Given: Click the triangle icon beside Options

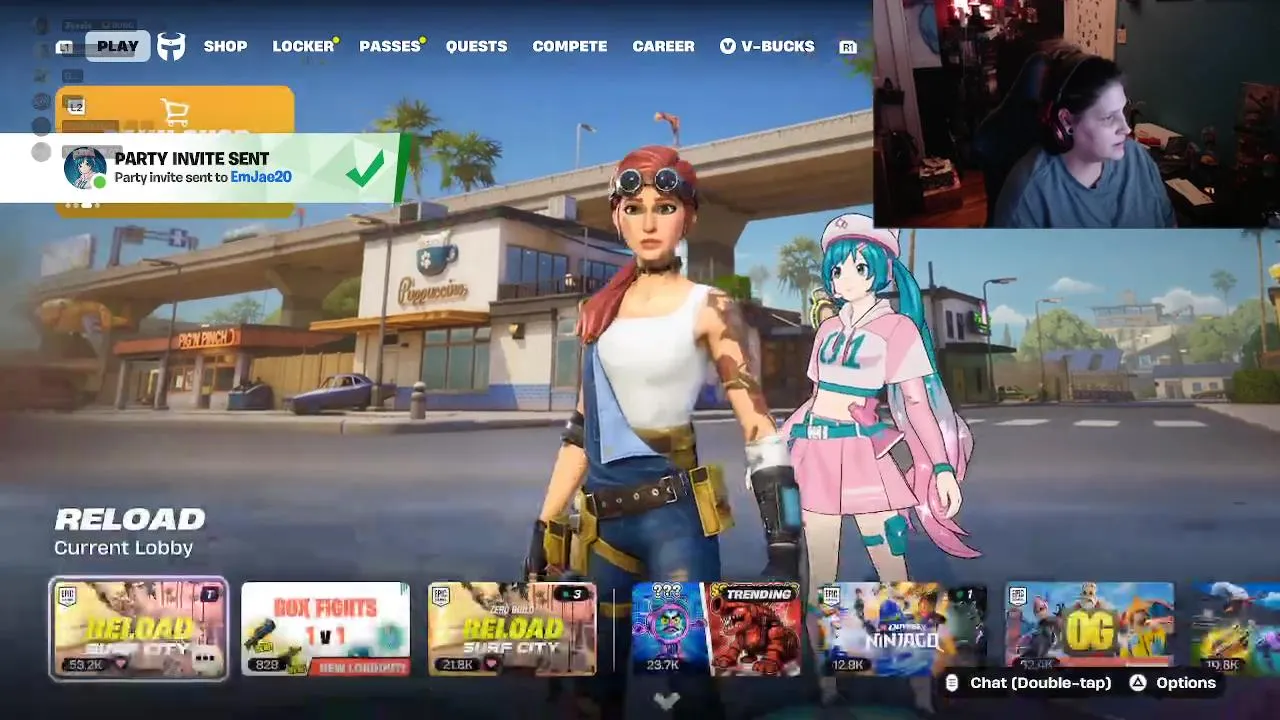Looking at the screenshot, I should (1137, 683).
